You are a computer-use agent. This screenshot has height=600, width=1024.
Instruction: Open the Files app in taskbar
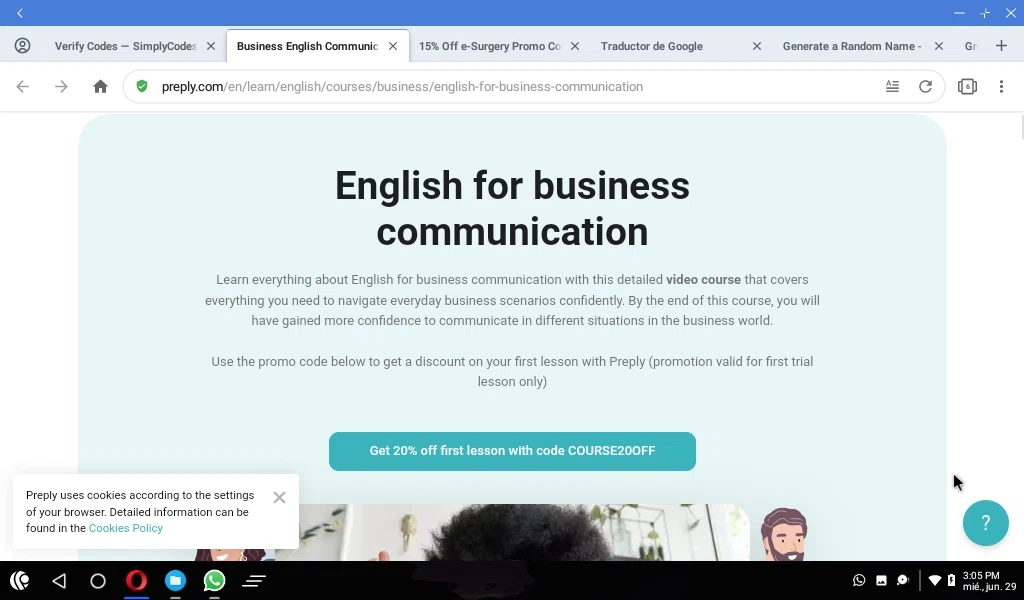[x=175, y=580]
